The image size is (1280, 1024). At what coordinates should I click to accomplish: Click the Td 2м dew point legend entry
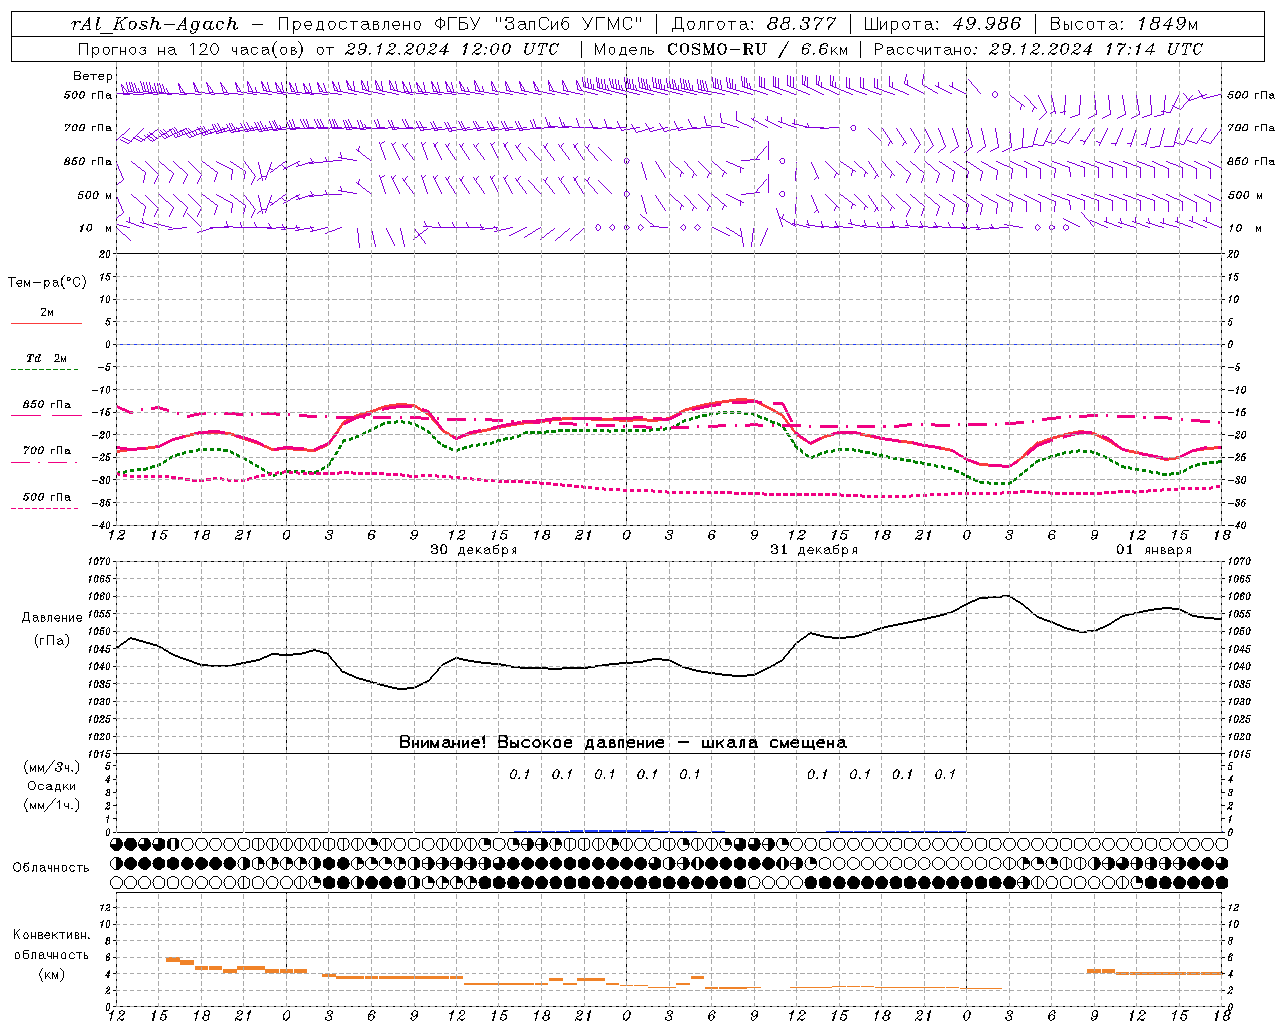click(x=46, y=358)
